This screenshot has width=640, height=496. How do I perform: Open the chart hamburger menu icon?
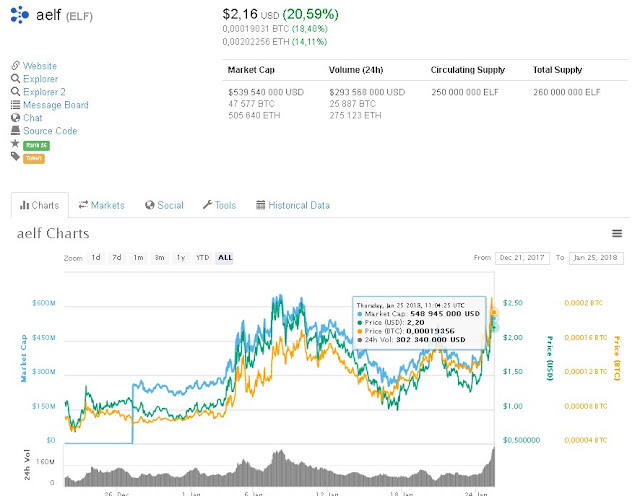[617, 234]
